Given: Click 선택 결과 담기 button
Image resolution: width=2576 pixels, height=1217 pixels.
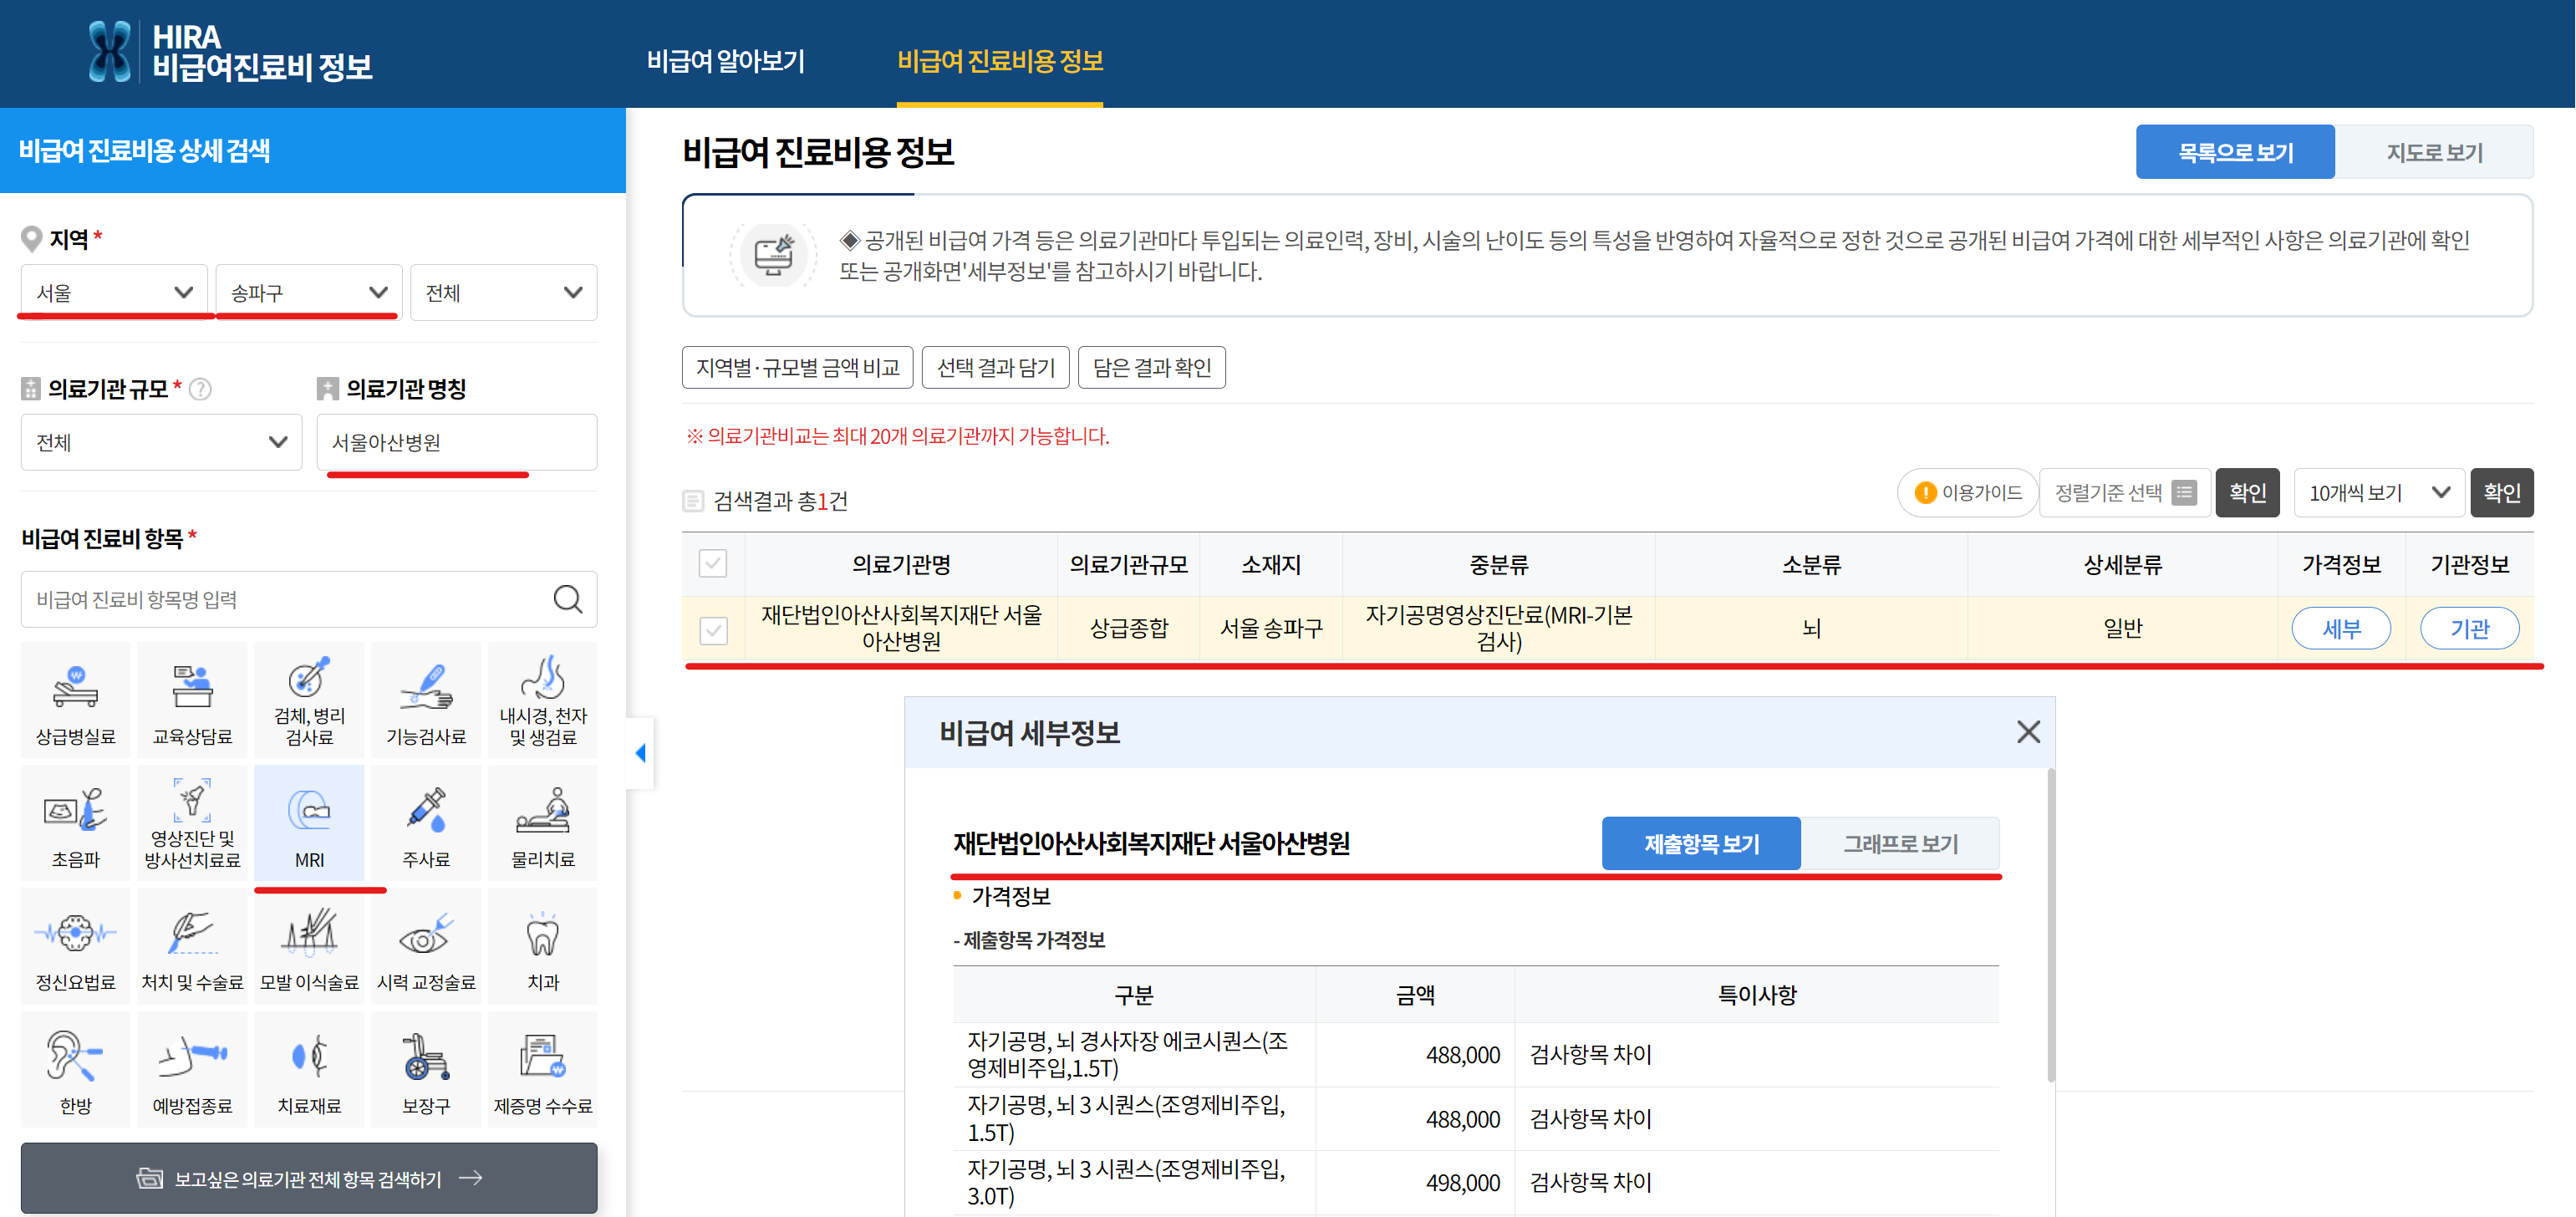Looking at the screenshot, I should (x=995, y=367).
